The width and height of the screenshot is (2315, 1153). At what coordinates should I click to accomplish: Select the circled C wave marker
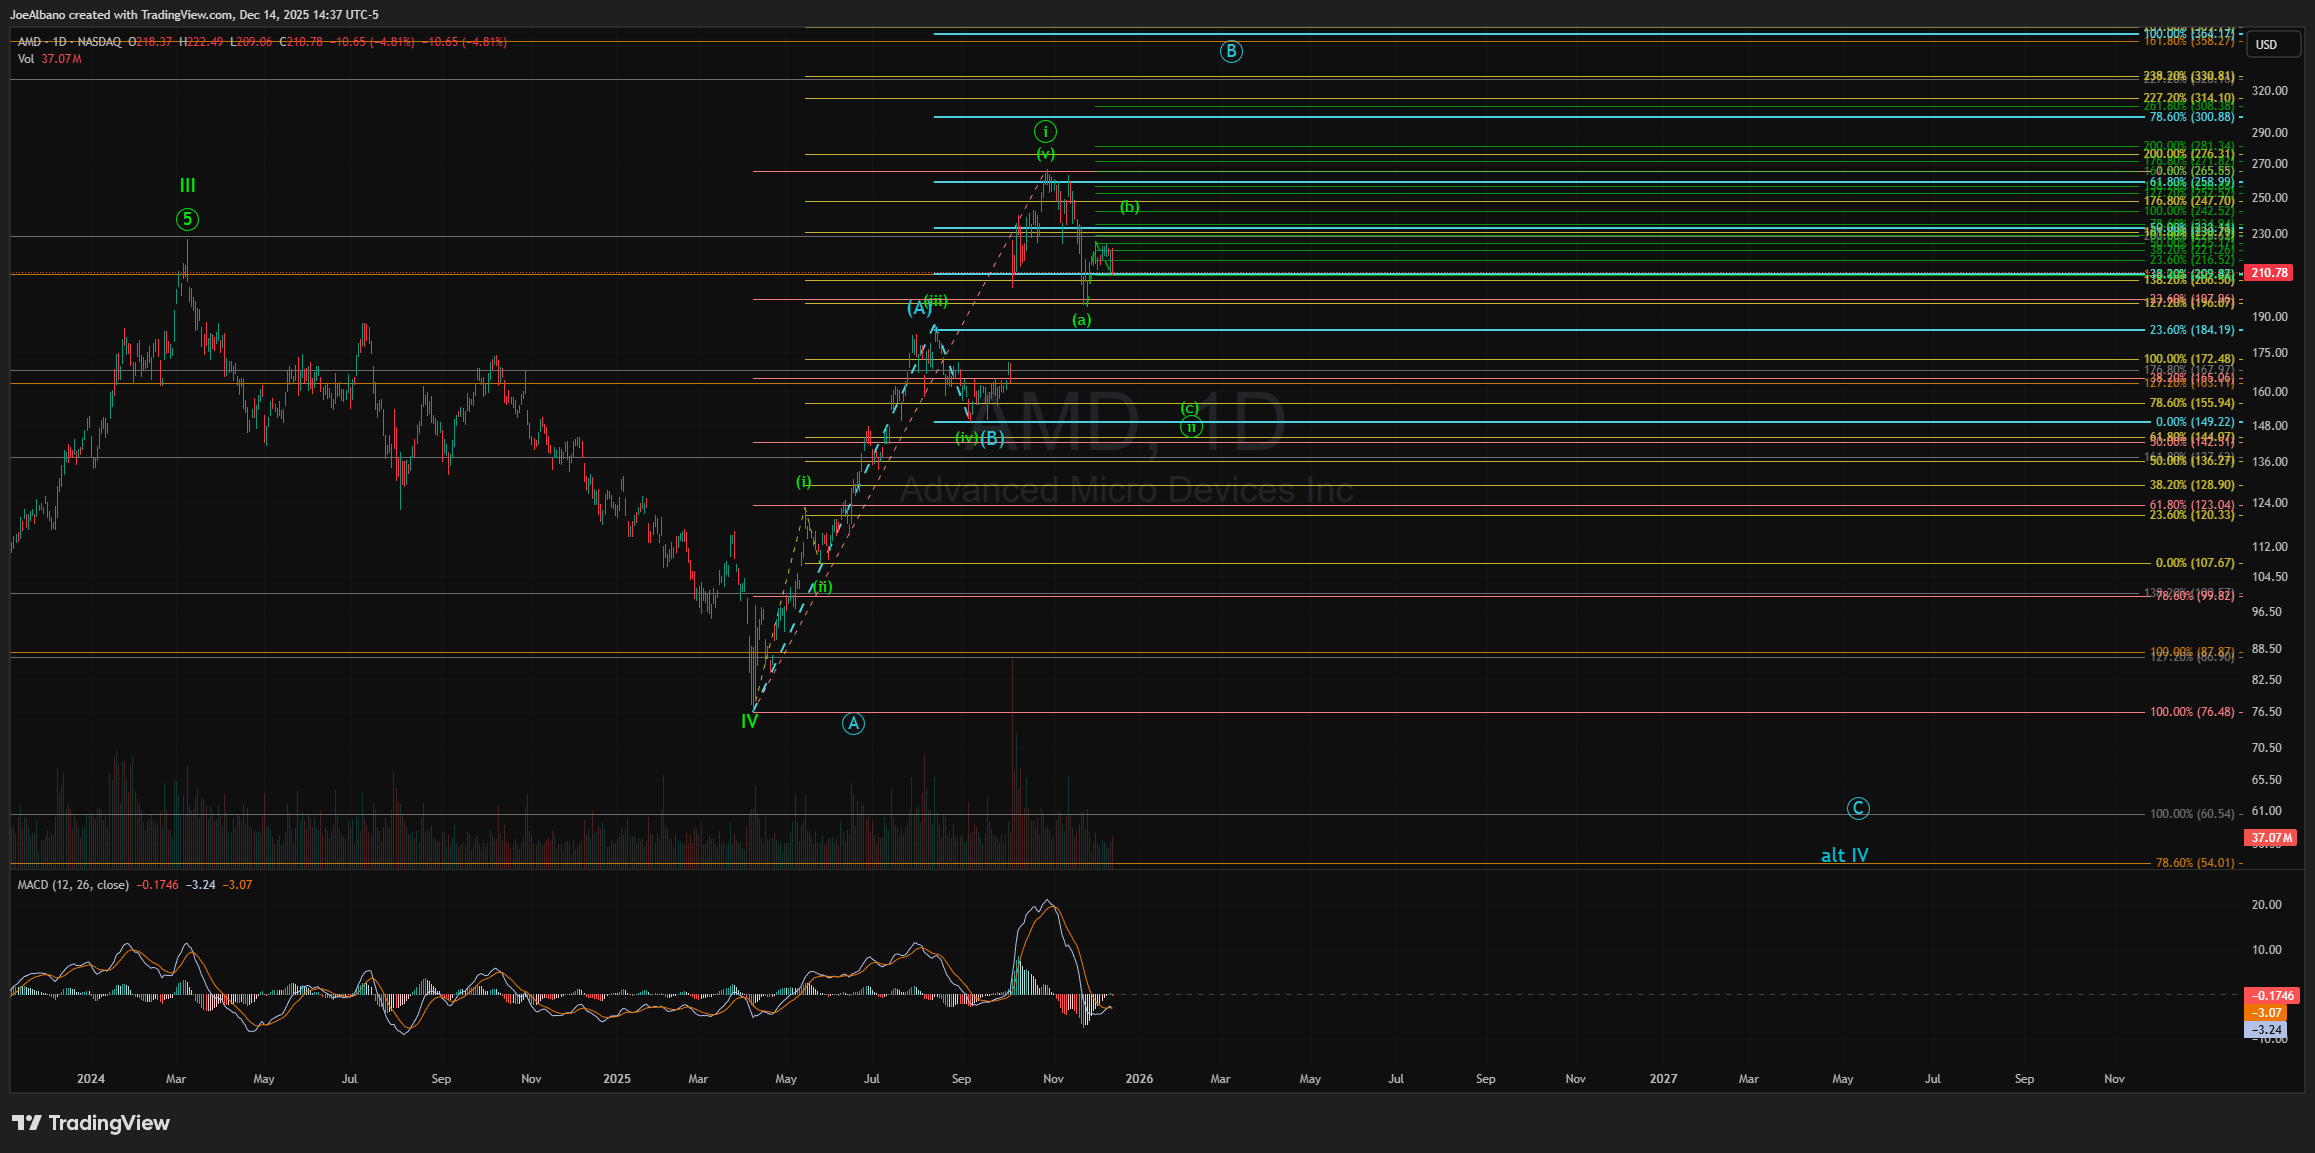click(x=1857, y=808)
